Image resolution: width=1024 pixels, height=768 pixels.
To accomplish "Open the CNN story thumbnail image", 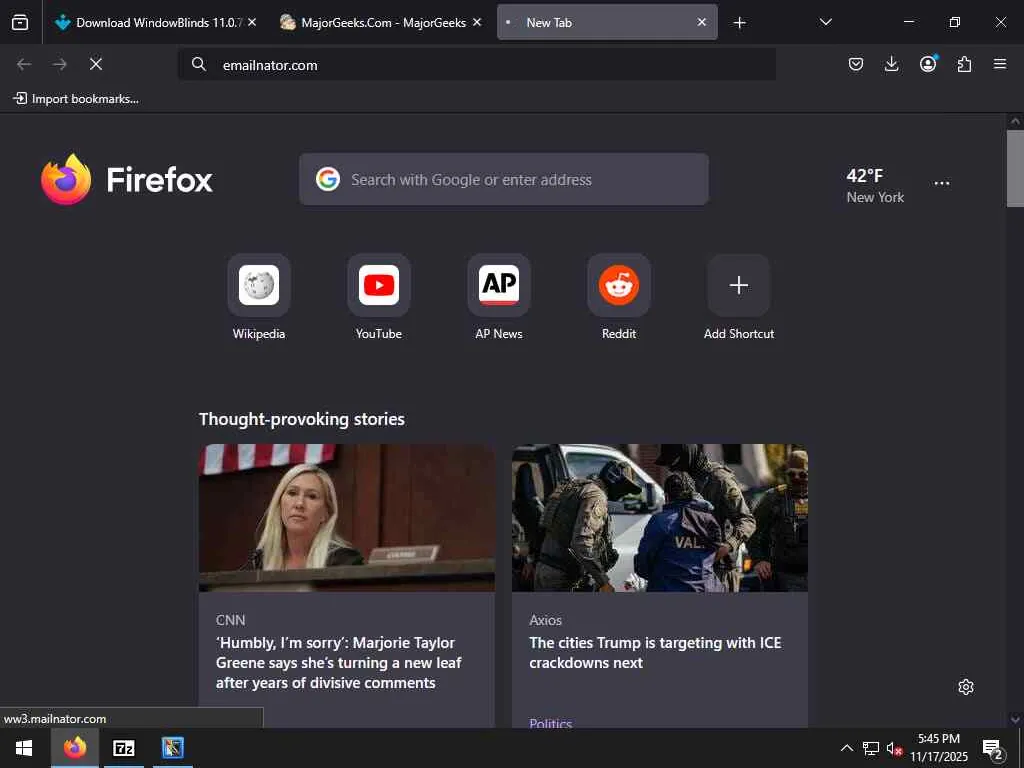I will tap(347, 518).
